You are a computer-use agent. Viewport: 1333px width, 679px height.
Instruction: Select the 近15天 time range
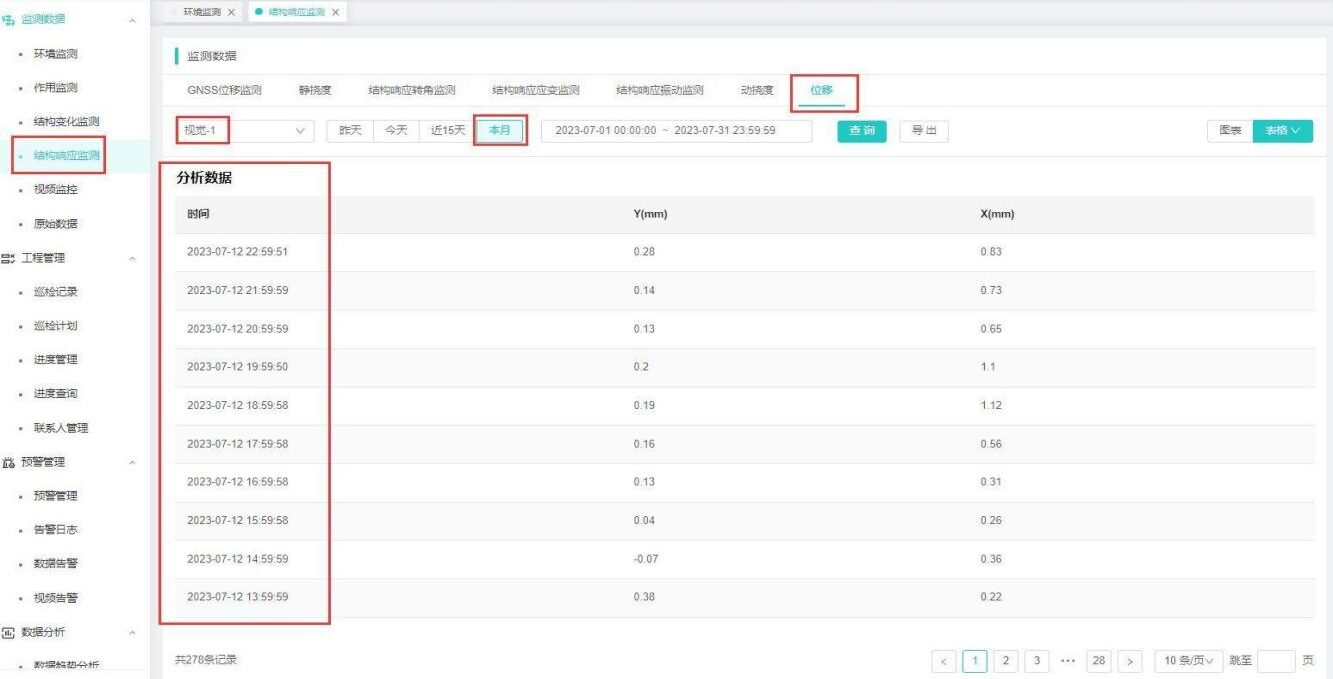[447, 132]
